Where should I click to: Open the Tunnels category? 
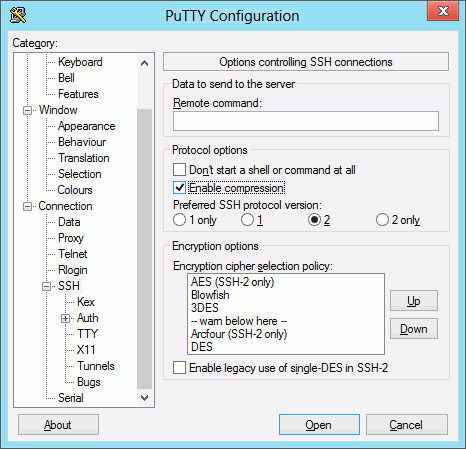[95, 366]
